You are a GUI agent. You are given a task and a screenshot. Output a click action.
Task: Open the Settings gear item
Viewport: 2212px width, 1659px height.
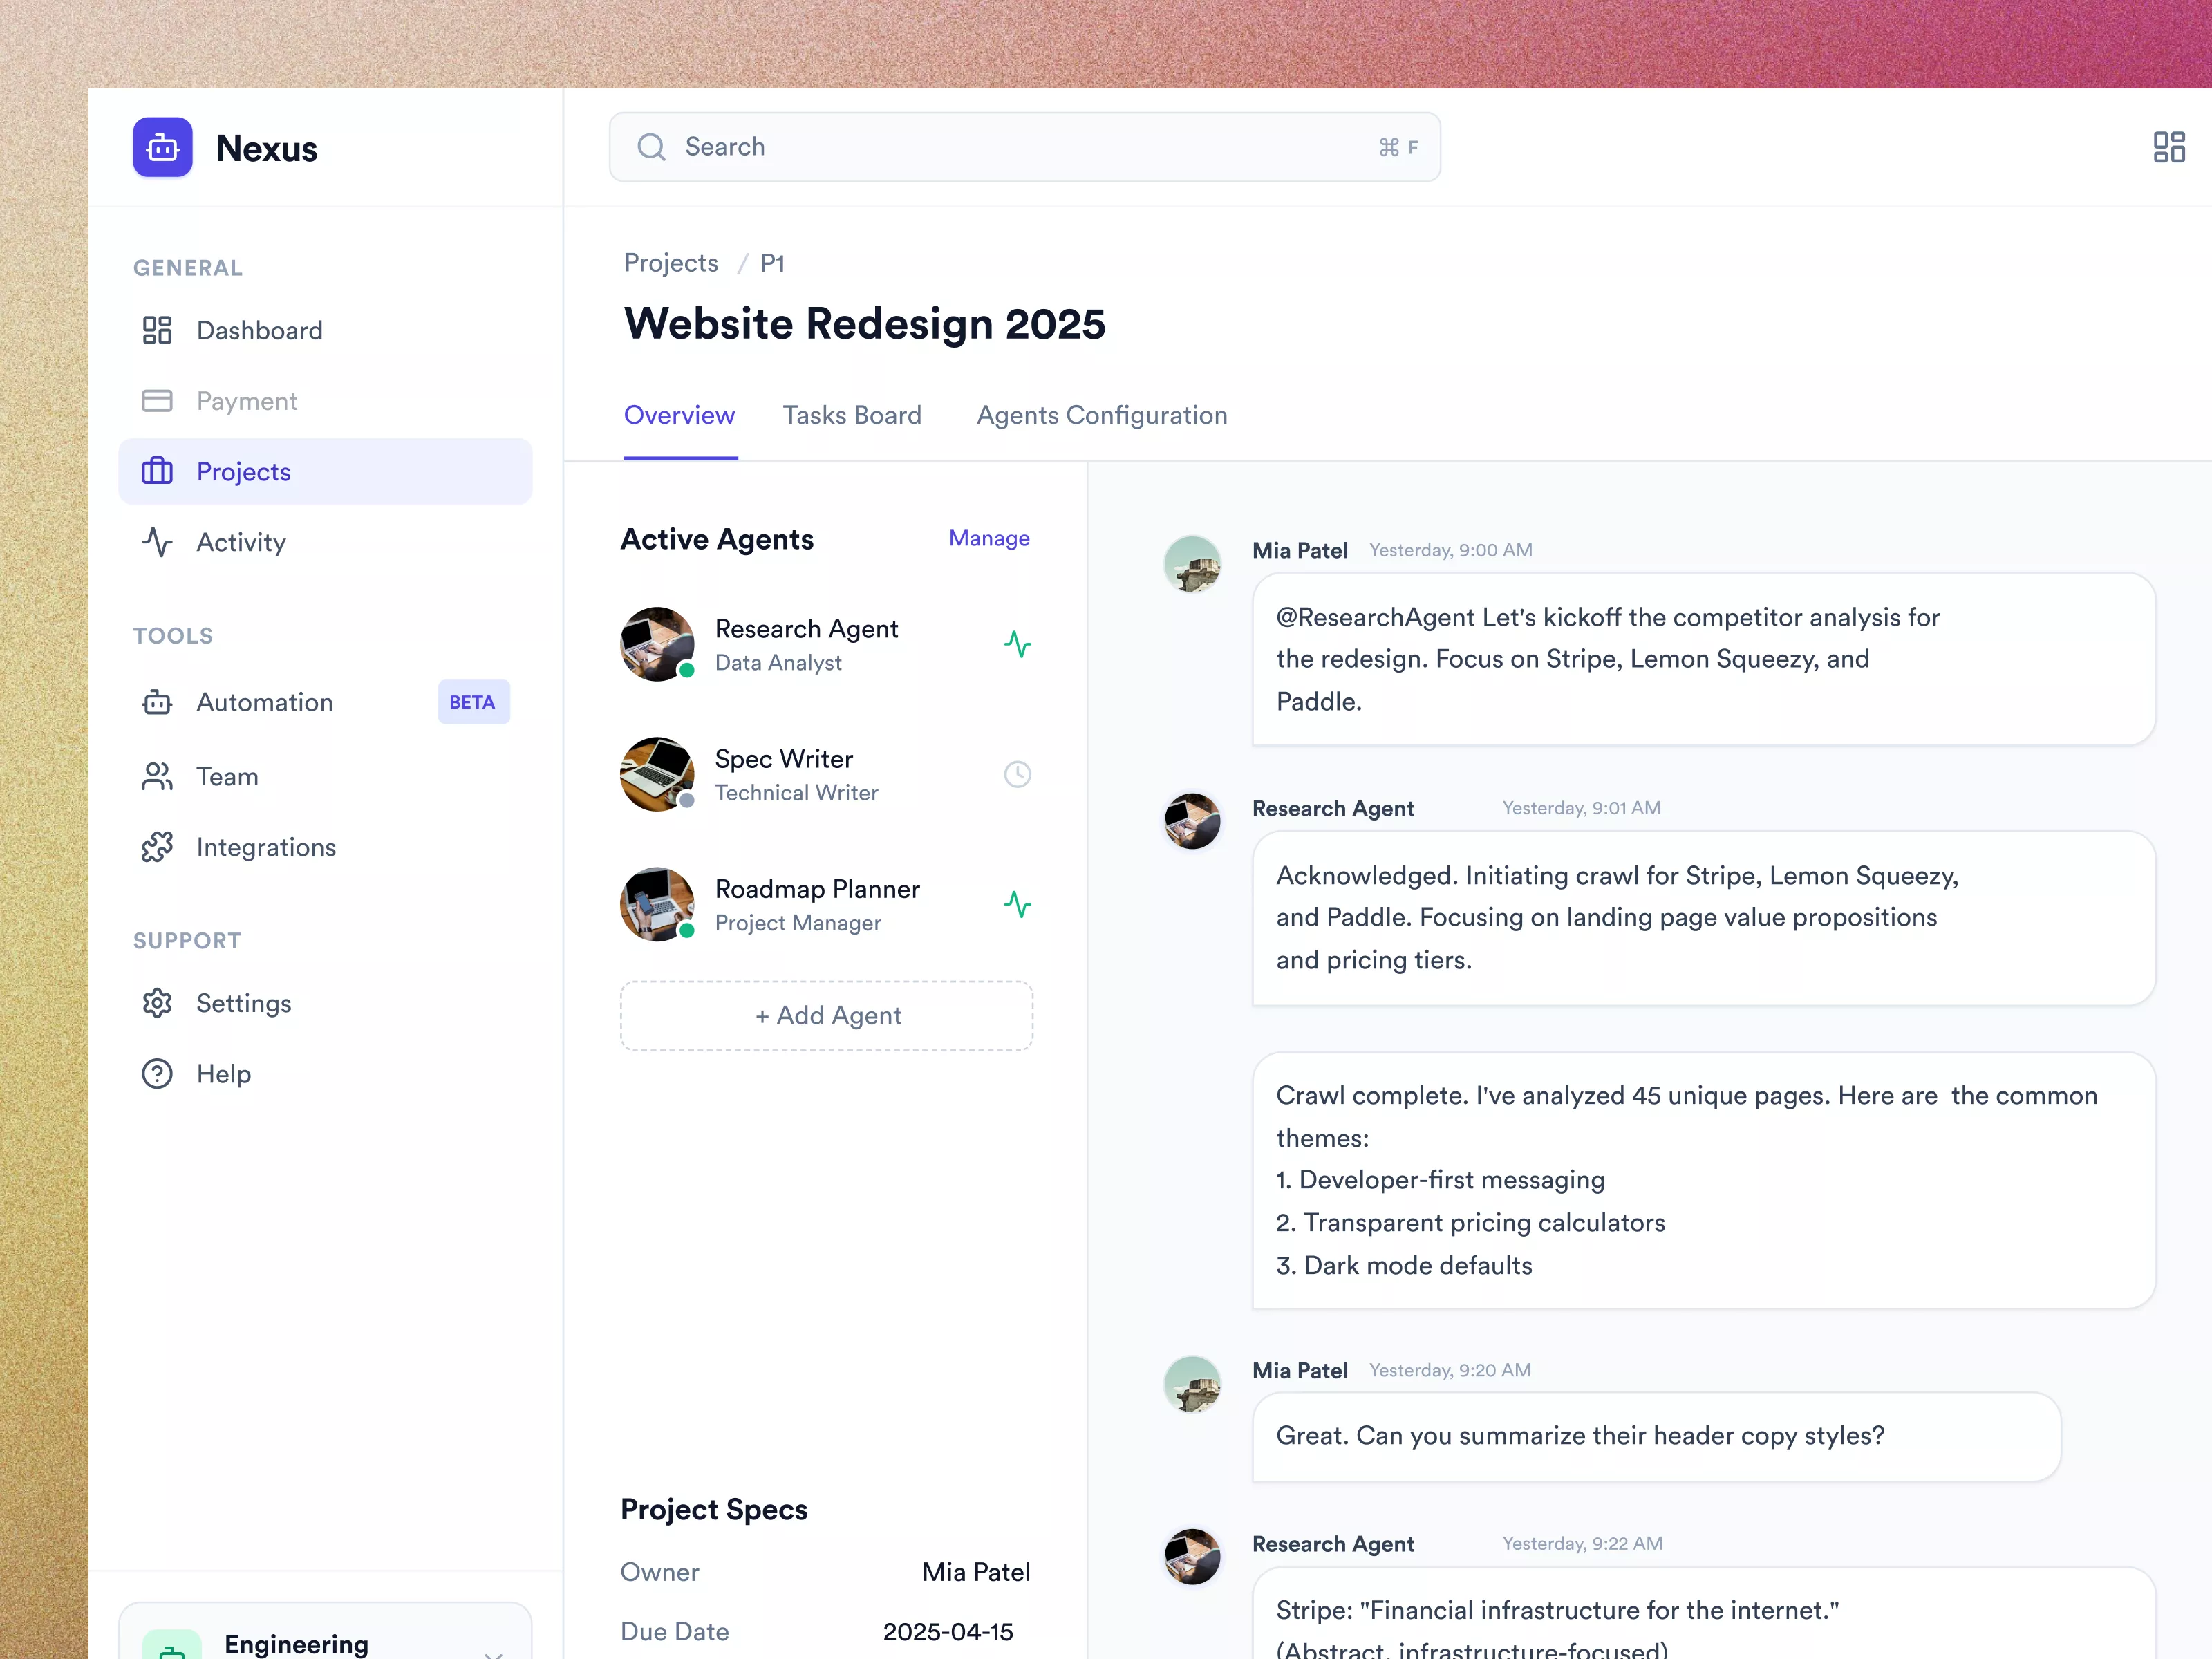243,1003
